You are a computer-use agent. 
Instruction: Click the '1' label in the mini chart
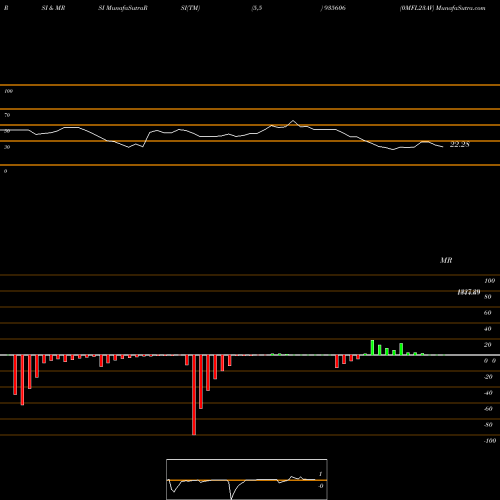pyautogui.click(x=321, y=474)
